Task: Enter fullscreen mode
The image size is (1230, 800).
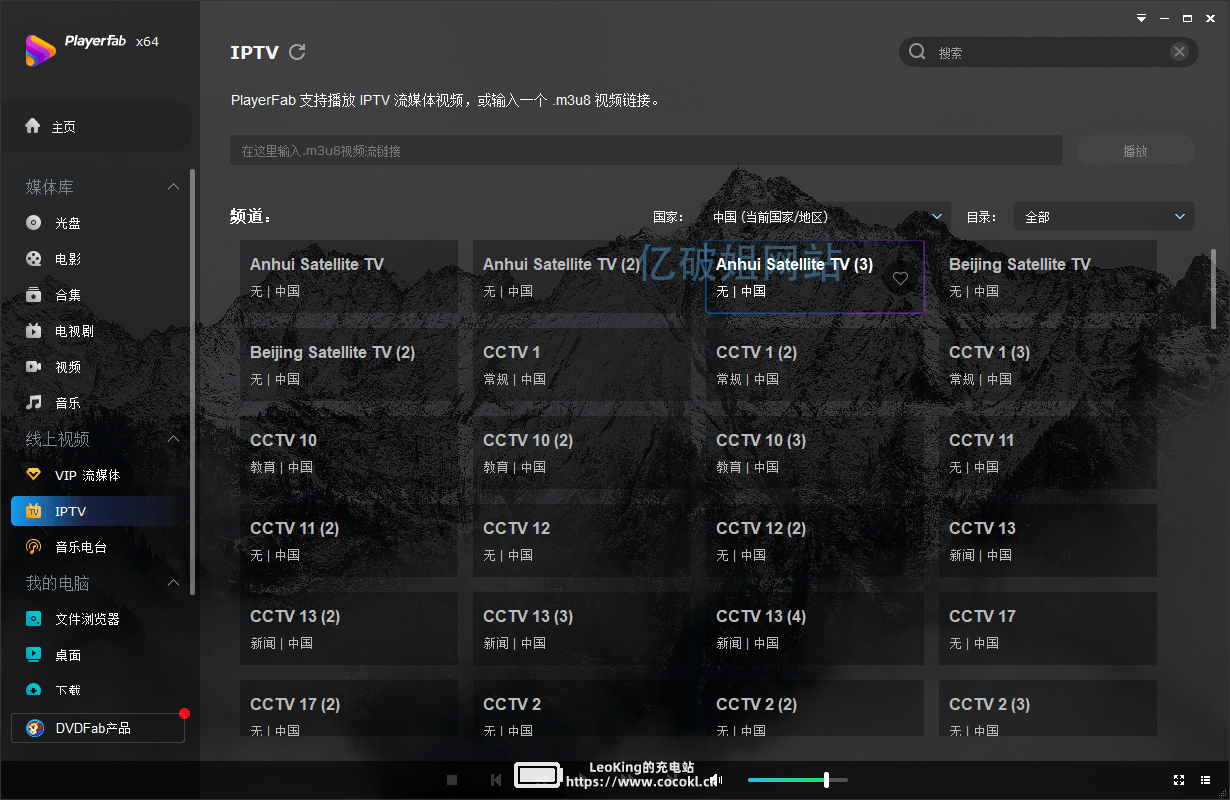Action: tap(1179, 780)
